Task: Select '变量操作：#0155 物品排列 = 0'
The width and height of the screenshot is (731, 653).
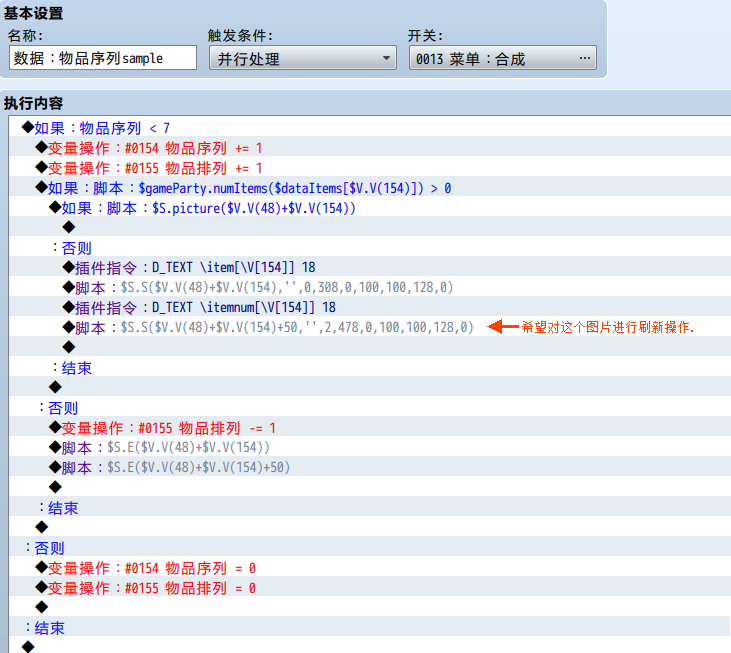Action: 146,588
